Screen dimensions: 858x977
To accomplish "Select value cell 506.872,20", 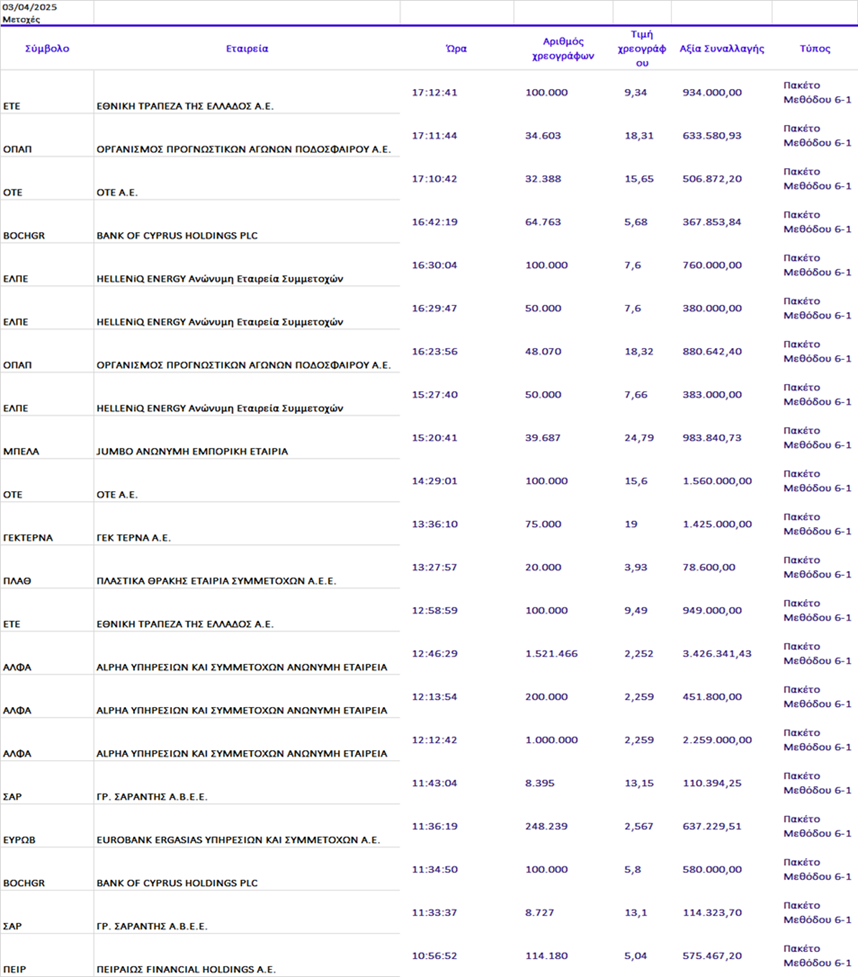I will click(712, 179).
